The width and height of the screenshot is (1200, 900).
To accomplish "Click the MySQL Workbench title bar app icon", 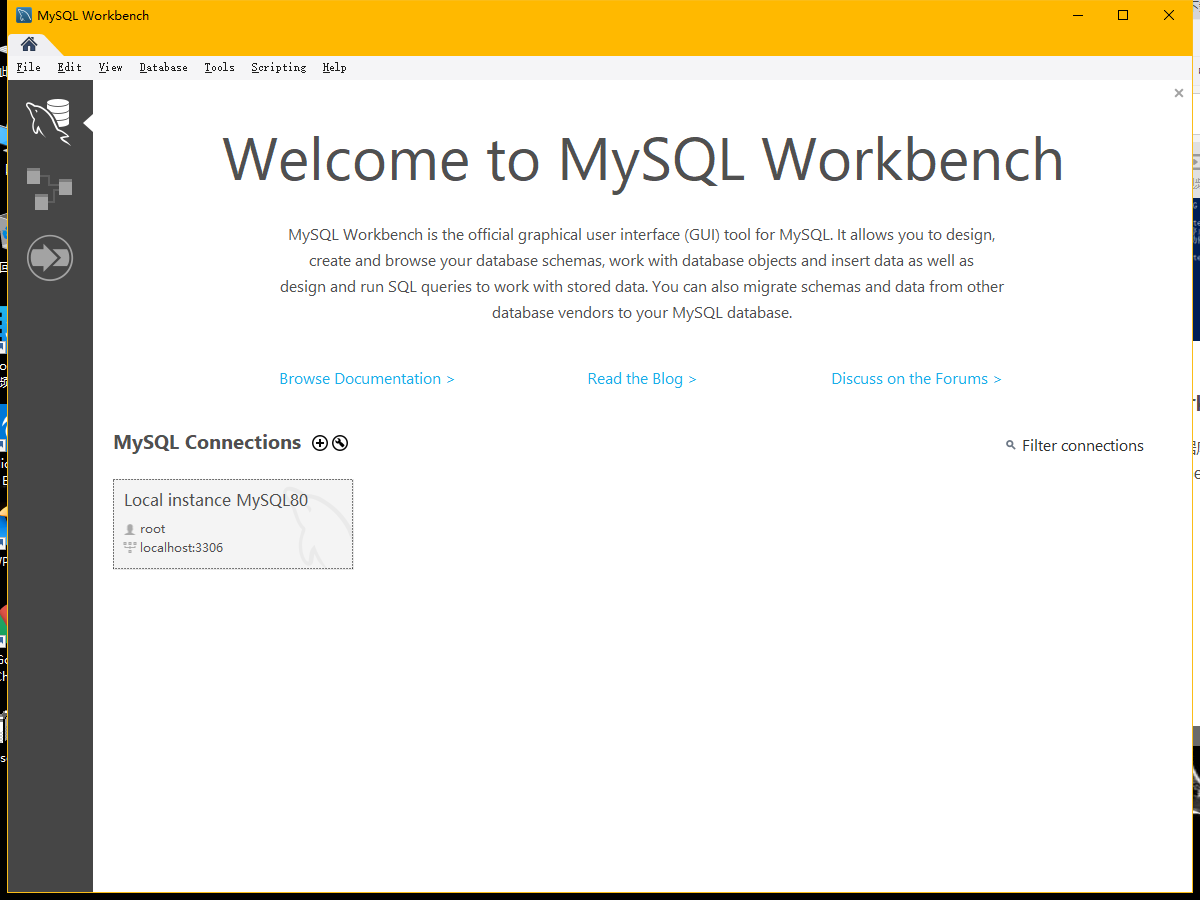I will click(x=24, y=15).
